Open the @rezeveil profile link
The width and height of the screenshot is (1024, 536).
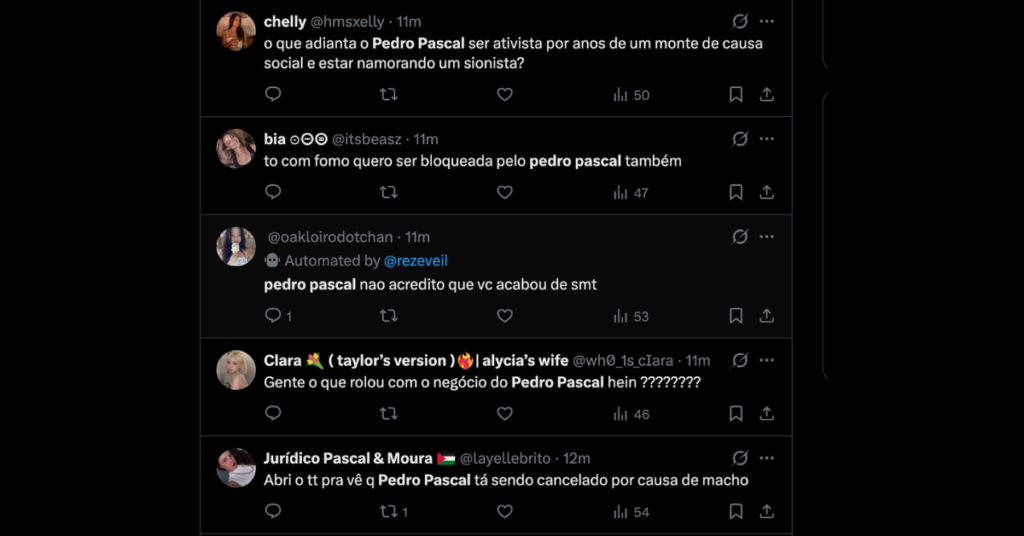tap(416, 261)
